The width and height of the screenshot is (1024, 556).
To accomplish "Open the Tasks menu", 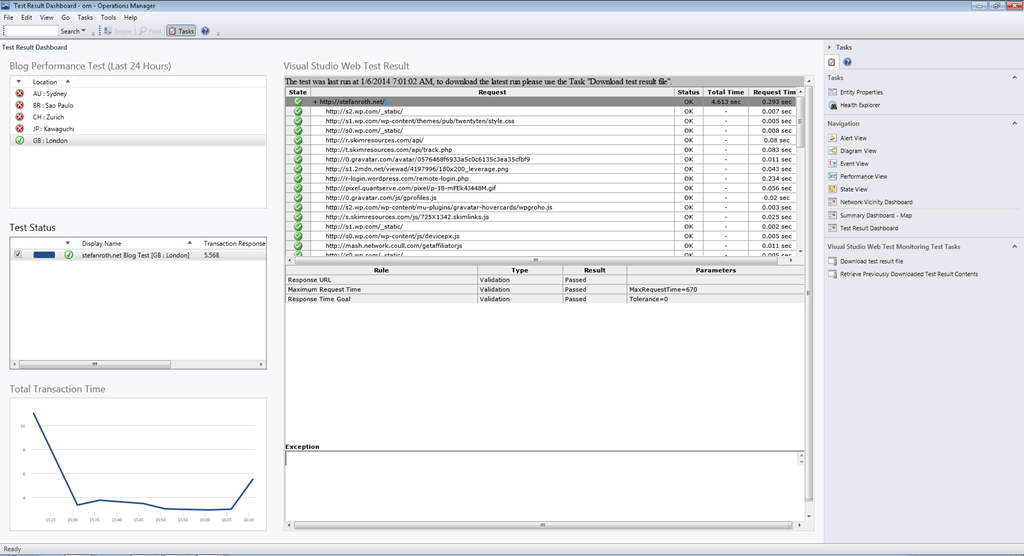I will pos(85,18).
